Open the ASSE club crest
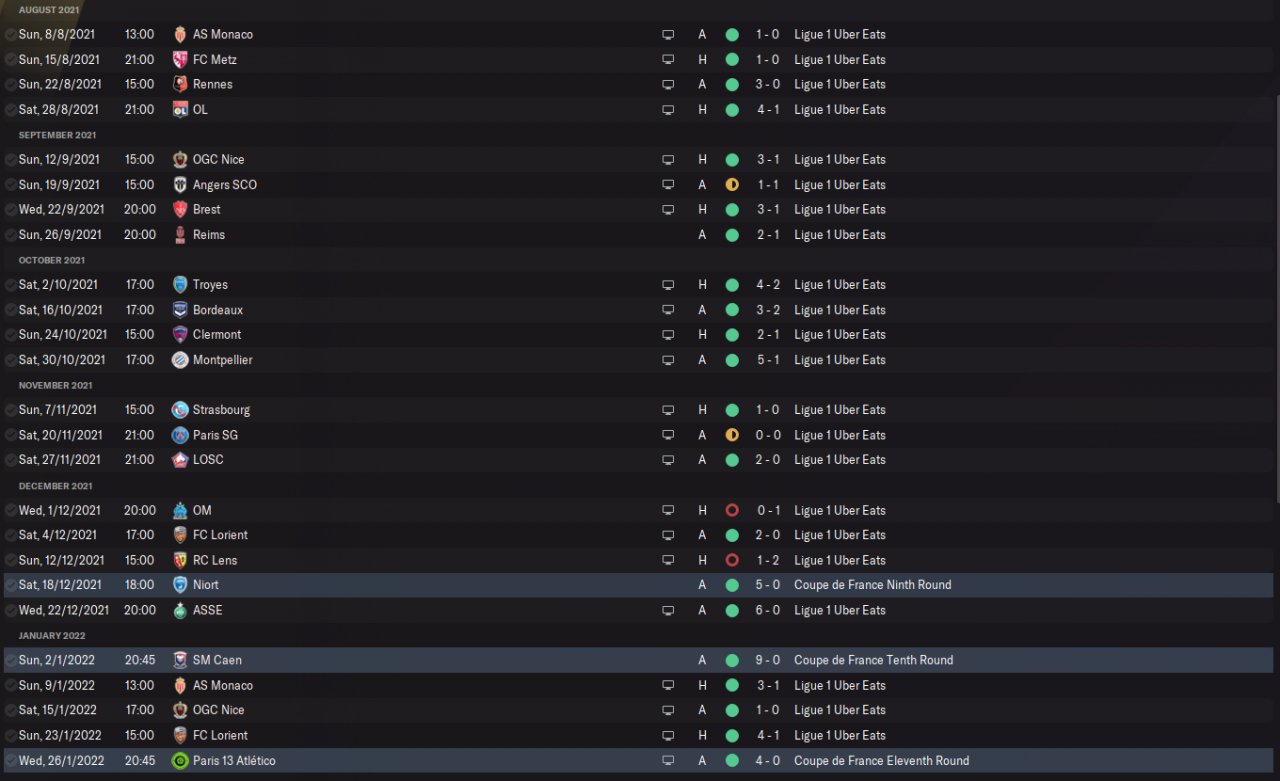The height and width of the screenshot is (781, 1280). click(x=180, y=610)
